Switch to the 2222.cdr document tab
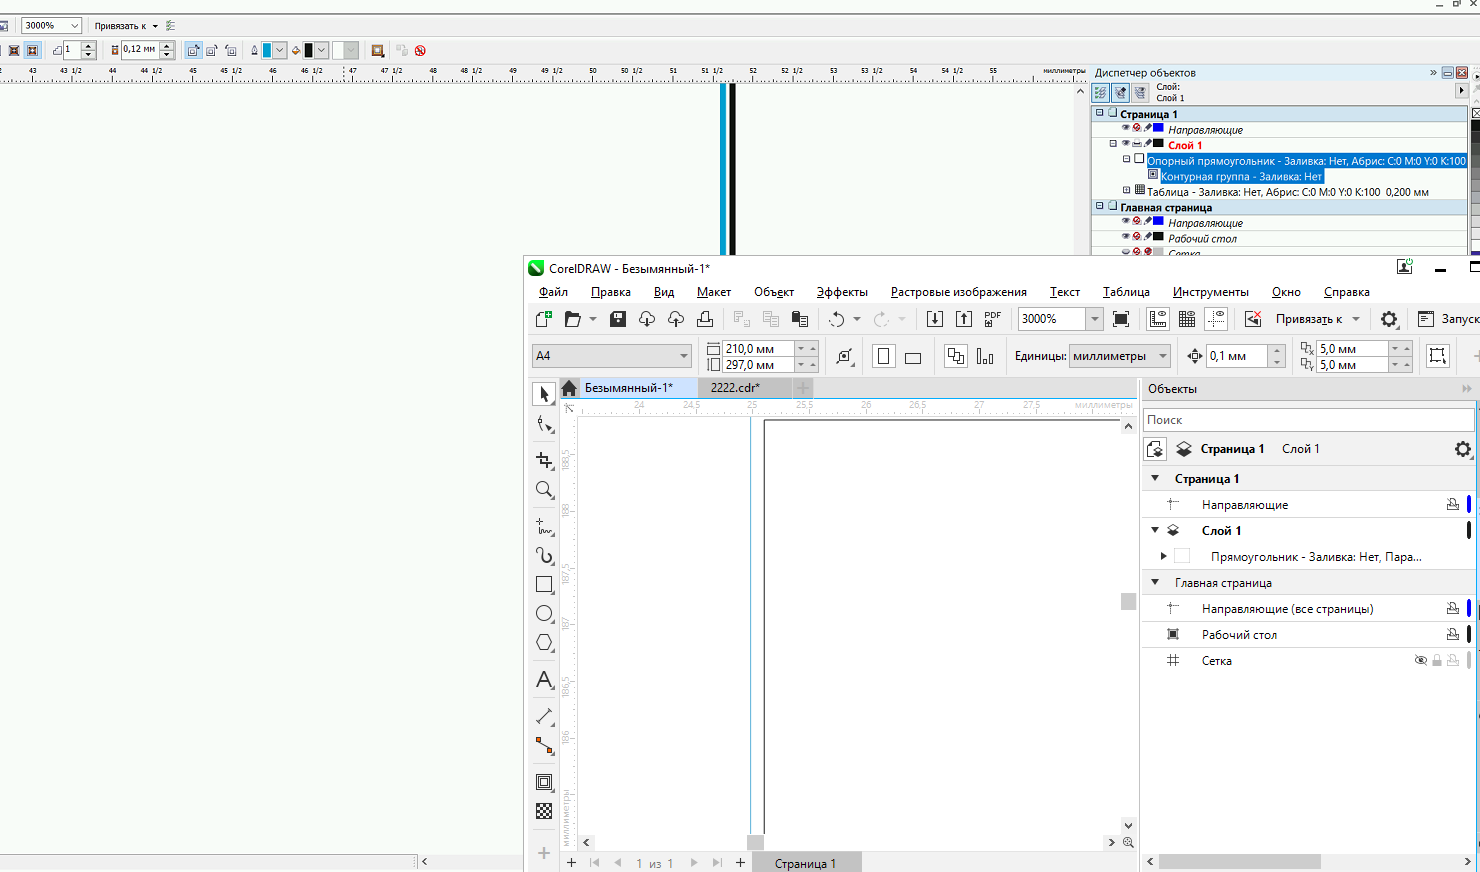Viewport: 1480px width, 872px height. coord(735,388)
